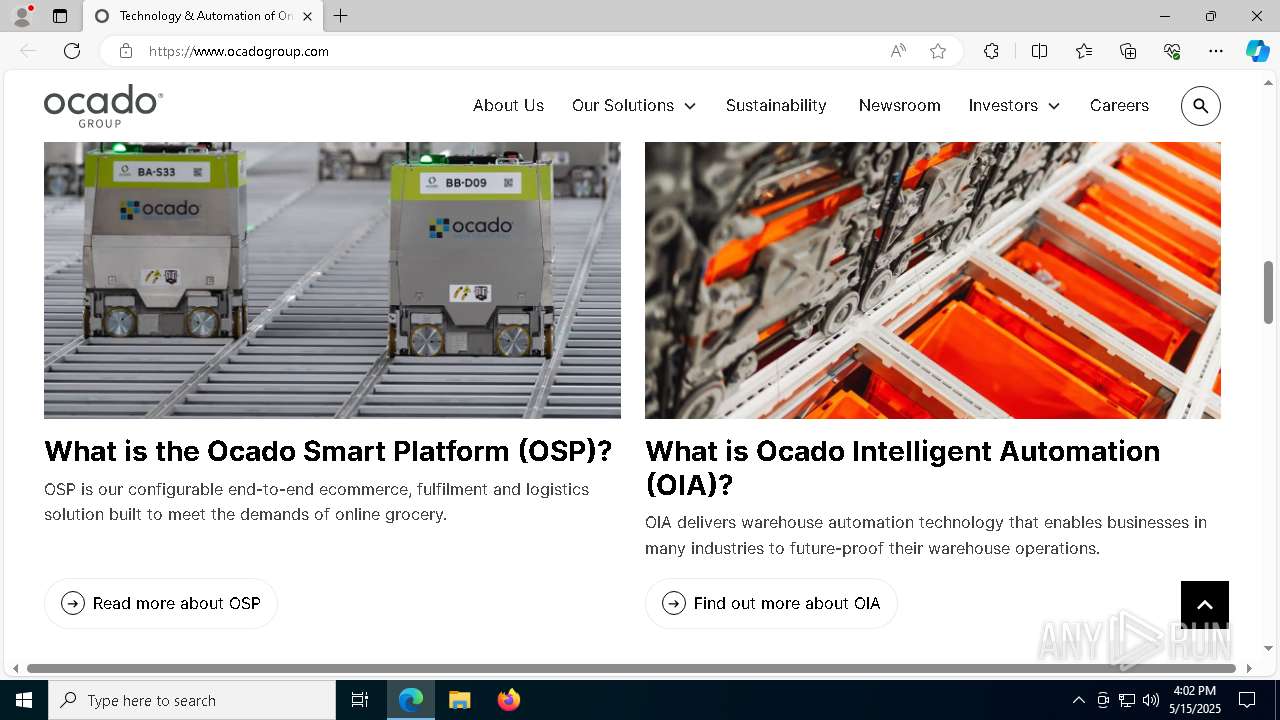The height and width of the screenshot is (720, 1280).
Task: Go to Newsroom page
Action: click(x=899, y=106)
